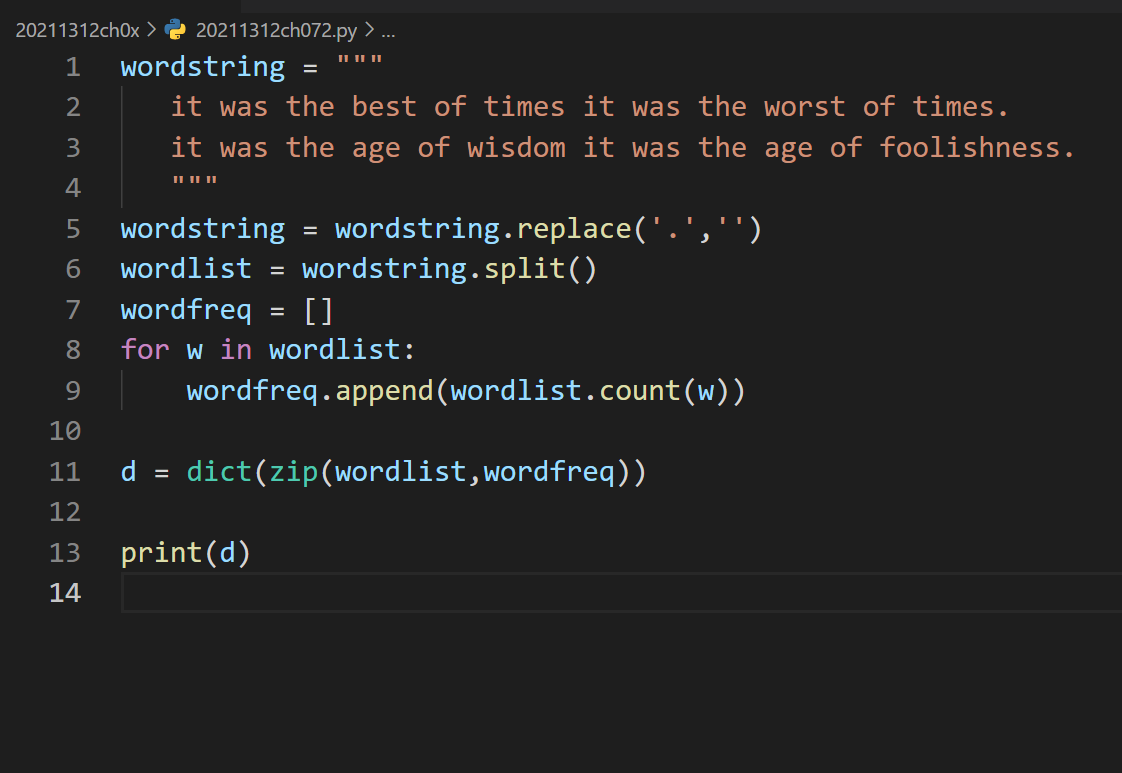Image resolution: width=1122 pixels, height=773 pixels.
Task: Click line number 11 in gutter
Action: tap(65, 472)
